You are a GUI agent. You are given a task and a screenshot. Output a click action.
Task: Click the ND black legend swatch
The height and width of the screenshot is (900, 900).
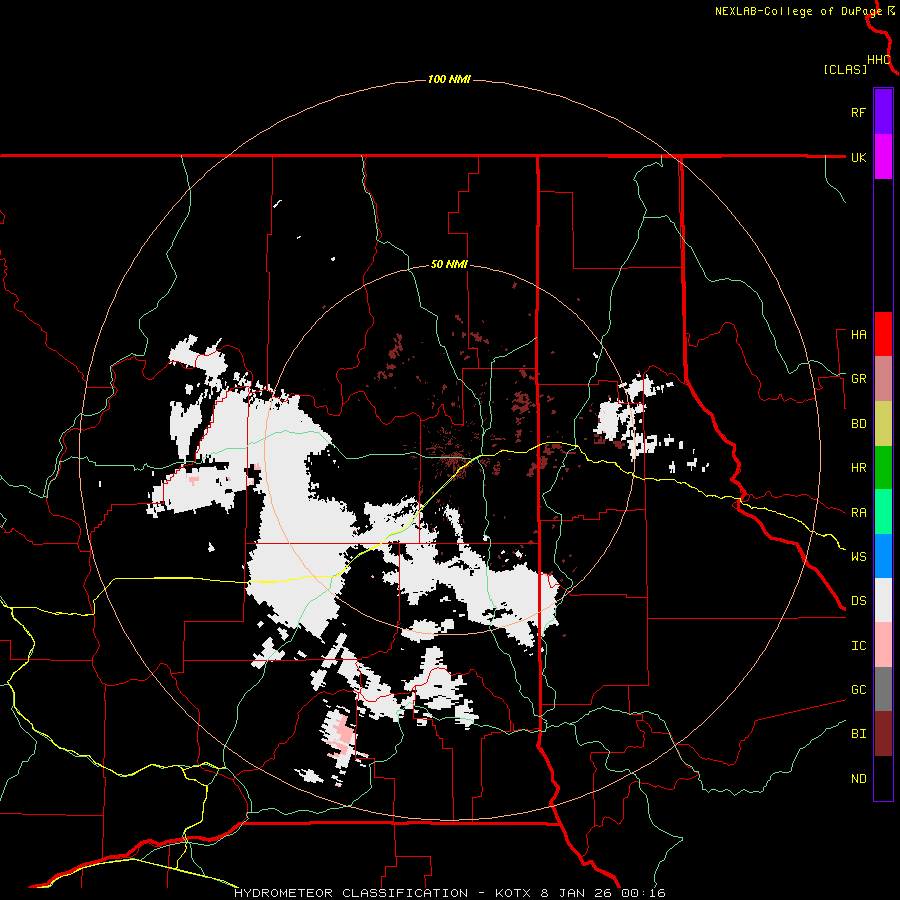pyautogui.click(x=883, y=778)
